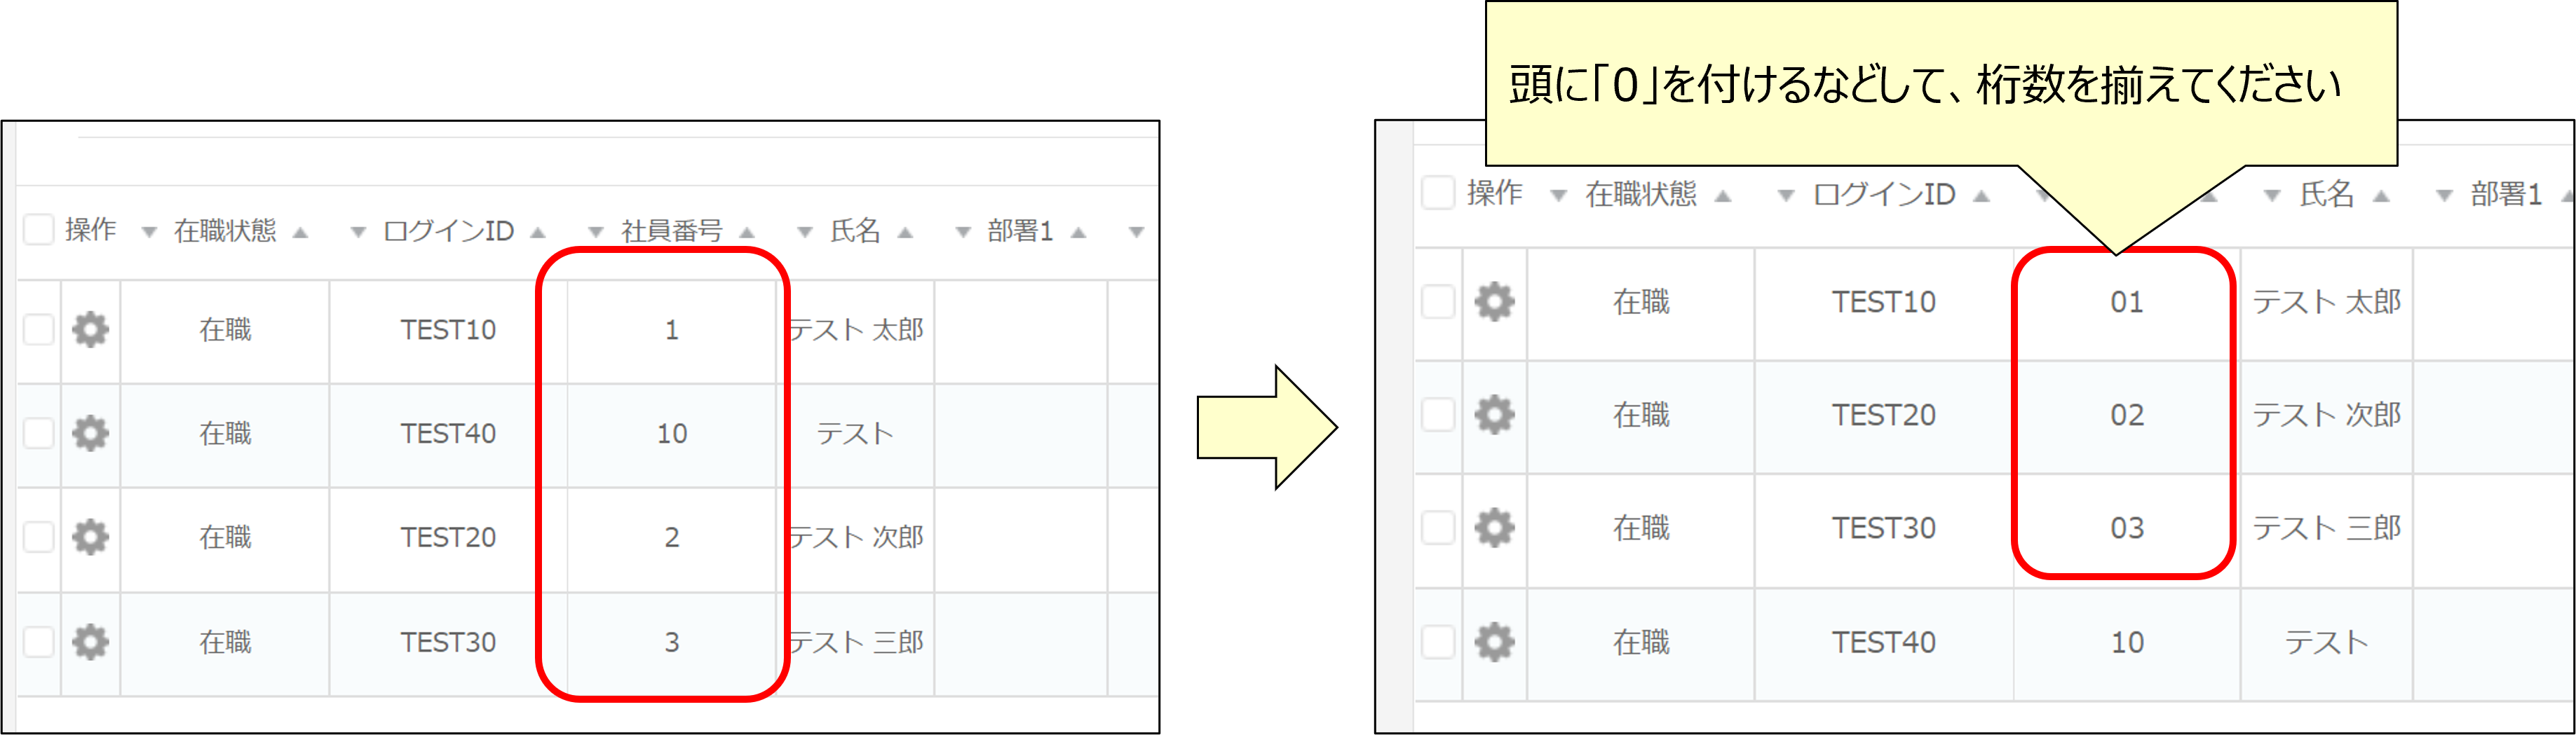Click the name テスト 次郎 in right table

[x=2326, y=414]
